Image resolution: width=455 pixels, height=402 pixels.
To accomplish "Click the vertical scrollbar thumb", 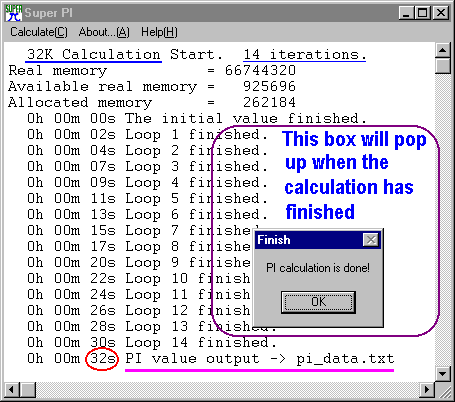I will pos(443,66).
